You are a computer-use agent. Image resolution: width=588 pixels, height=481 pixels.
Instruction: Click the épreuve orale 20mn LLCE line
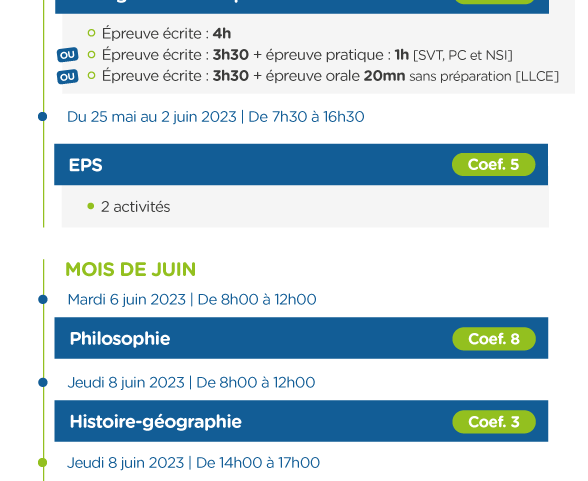tap(330, 76)
